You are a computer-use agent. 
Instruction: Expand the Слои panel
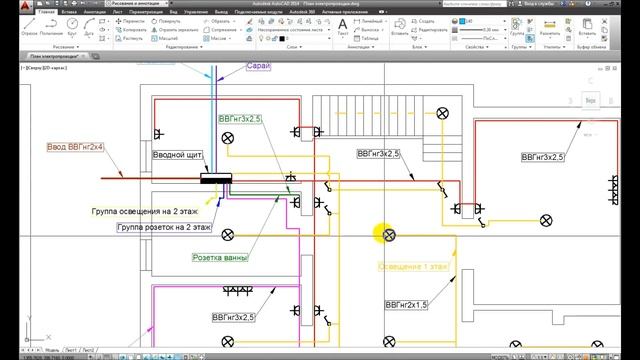(294, 47)
